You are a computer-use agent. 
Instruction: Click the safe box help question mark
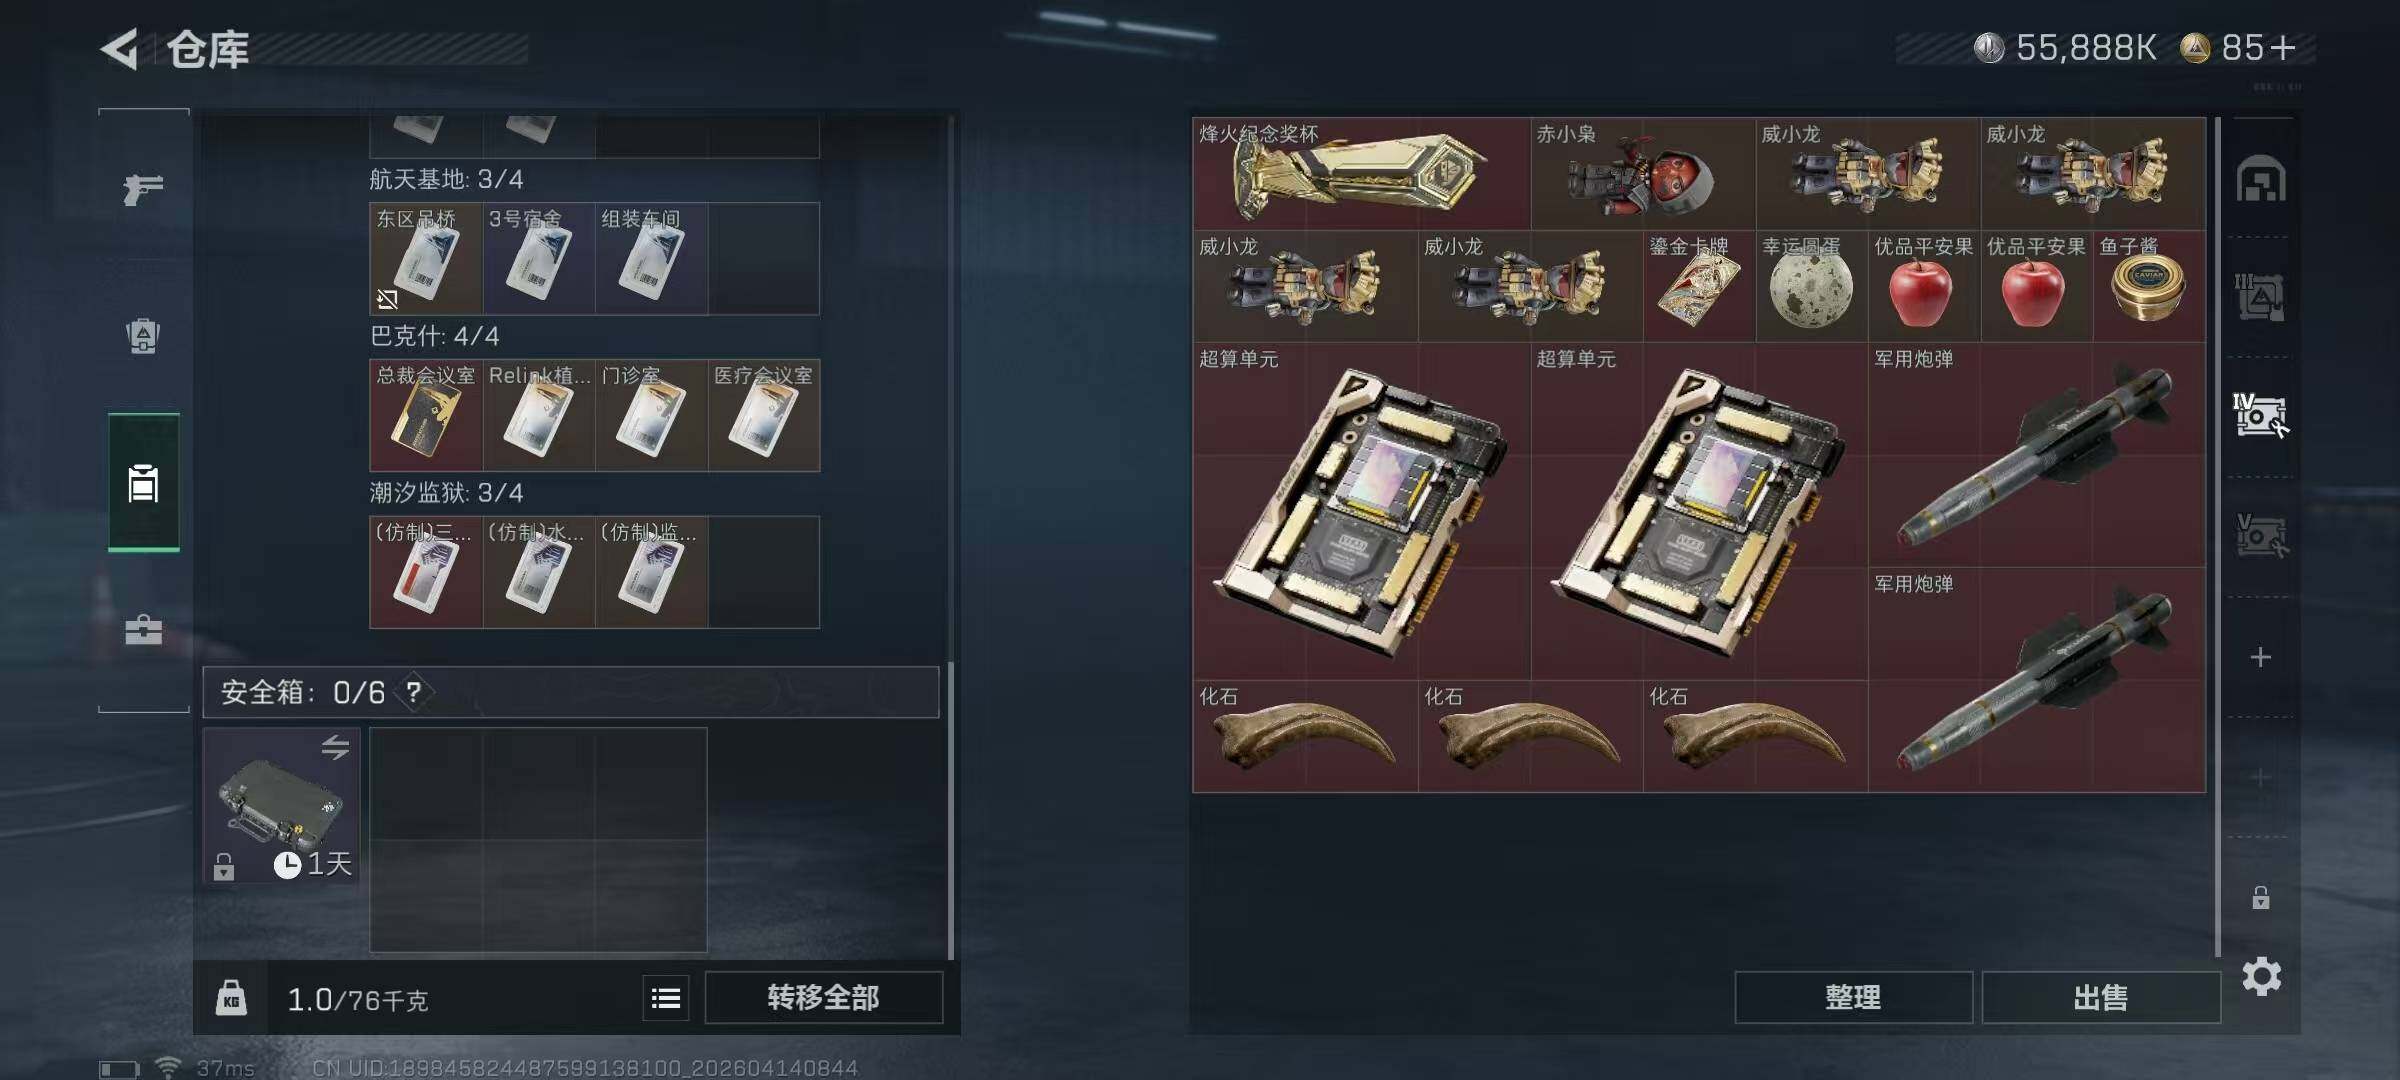[413, 691]
